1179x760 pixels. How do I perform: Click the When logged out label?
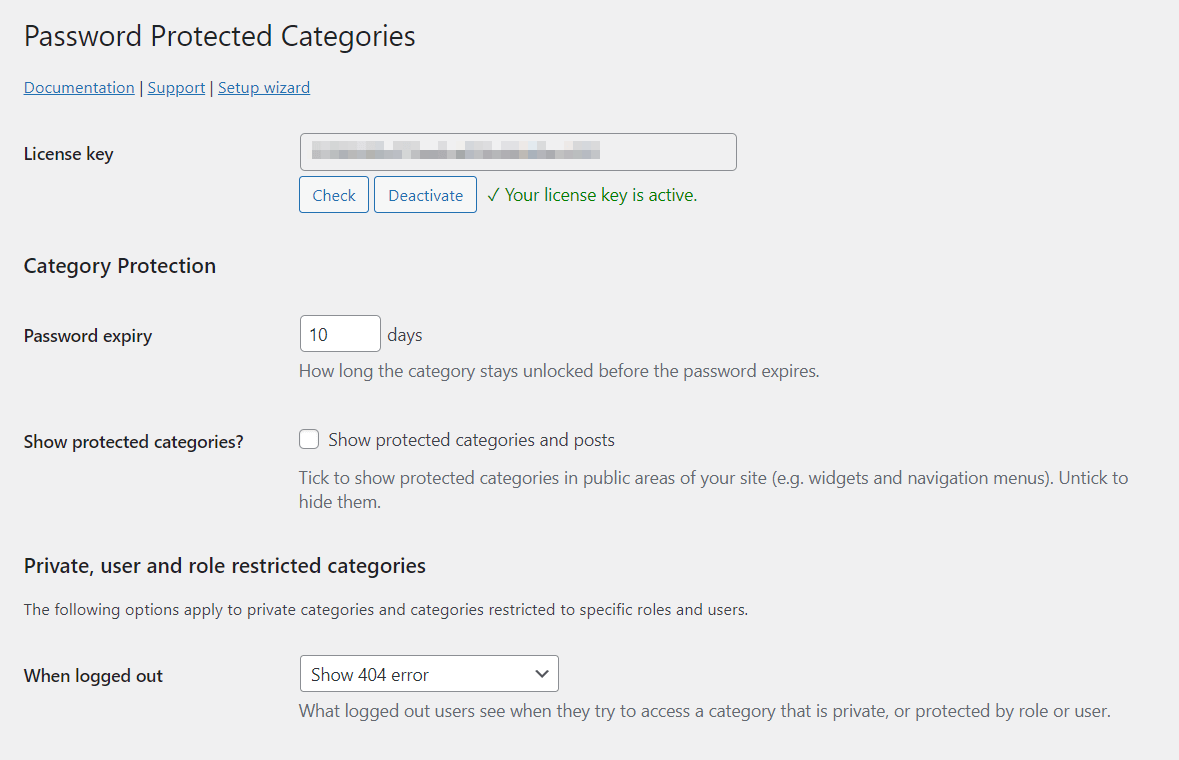92,675
